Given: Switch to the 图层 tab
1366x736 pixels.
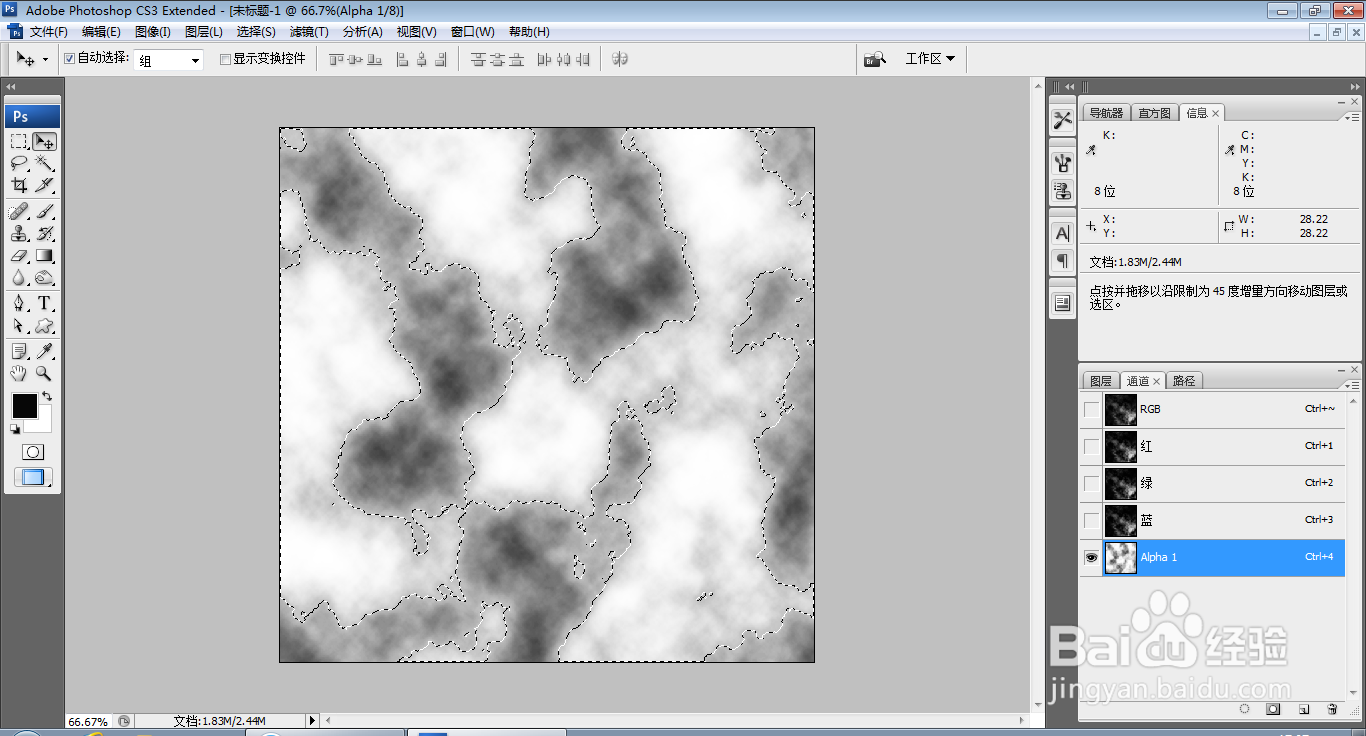Looking at the screenshot, I should pyautogui.click(x=1100, y=381).
